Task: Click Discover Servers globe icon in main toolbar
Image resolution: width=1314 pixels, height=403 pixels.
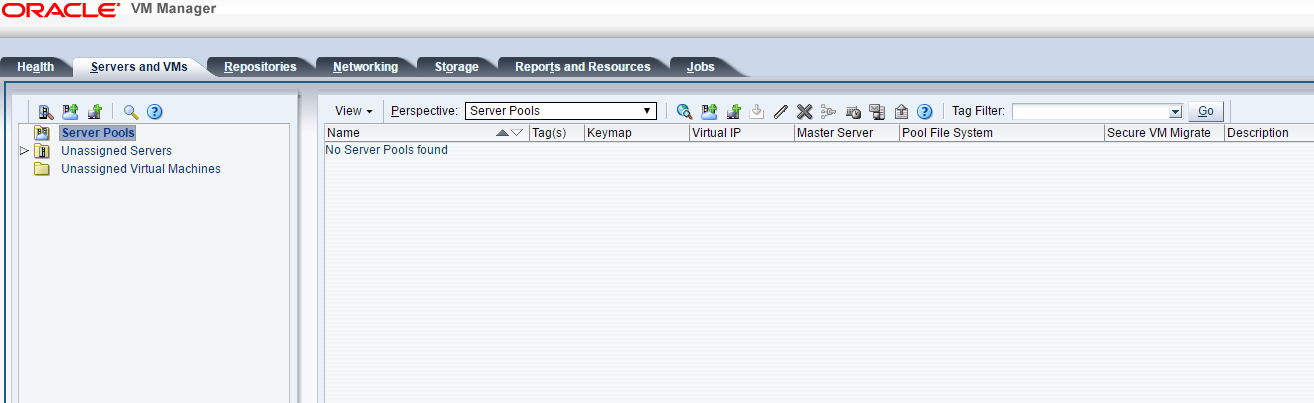Action: [x=685, y=111]
